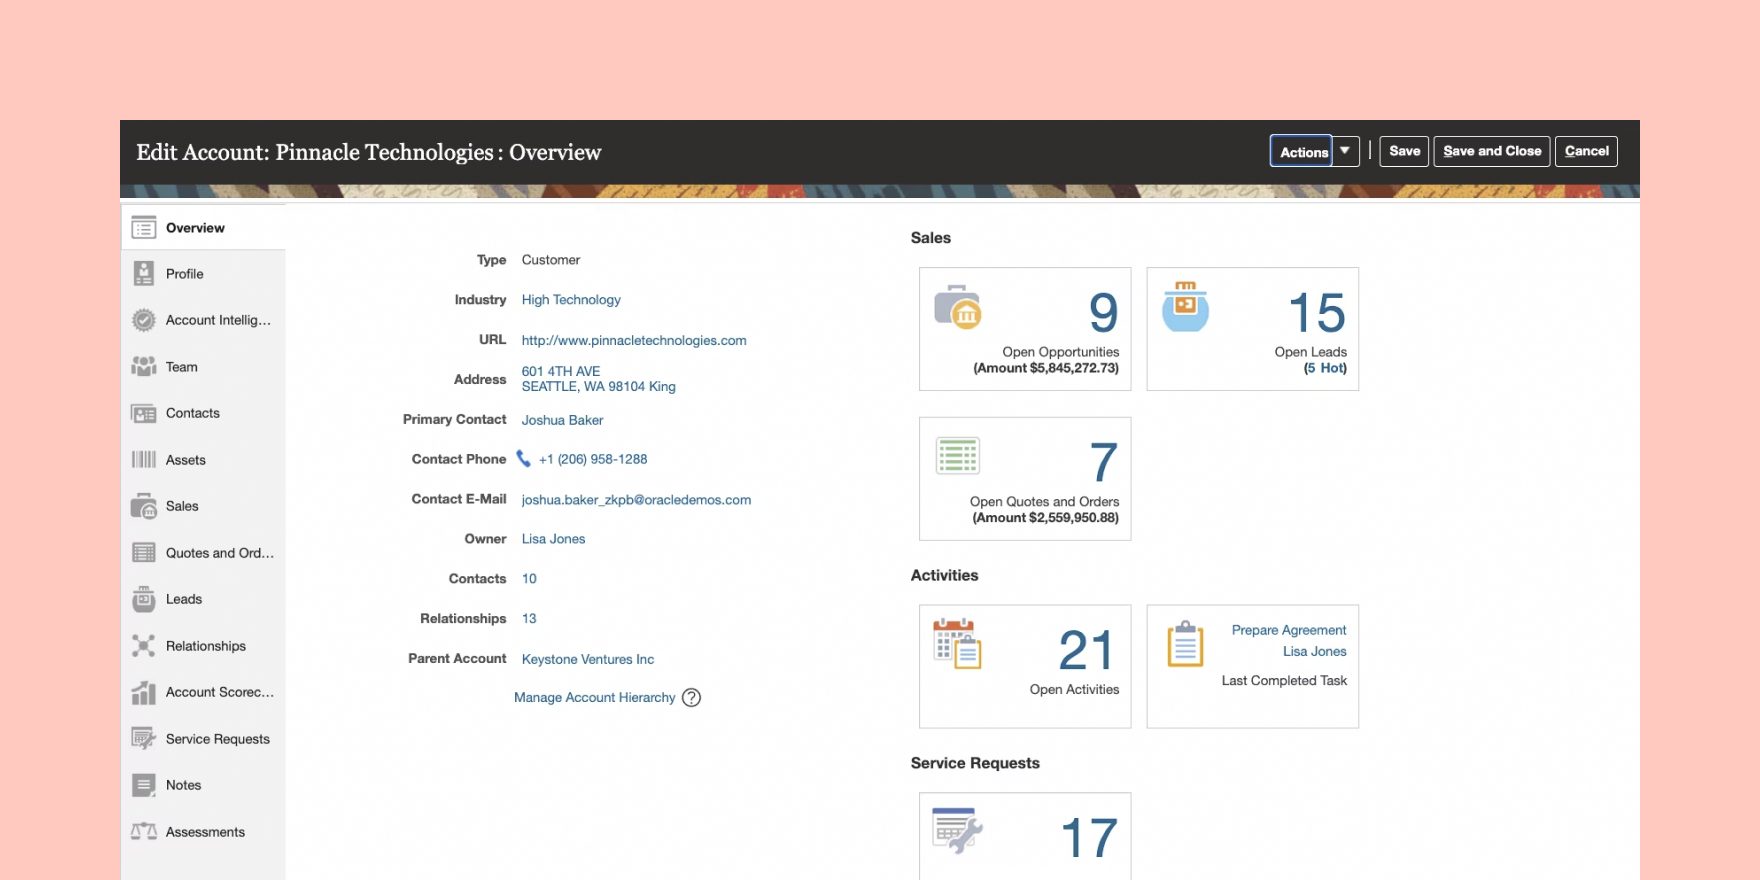The height and width of the screenshot is (880, 1760).
Task: Click the Contacts card icon
Action: tap(144, 413)
